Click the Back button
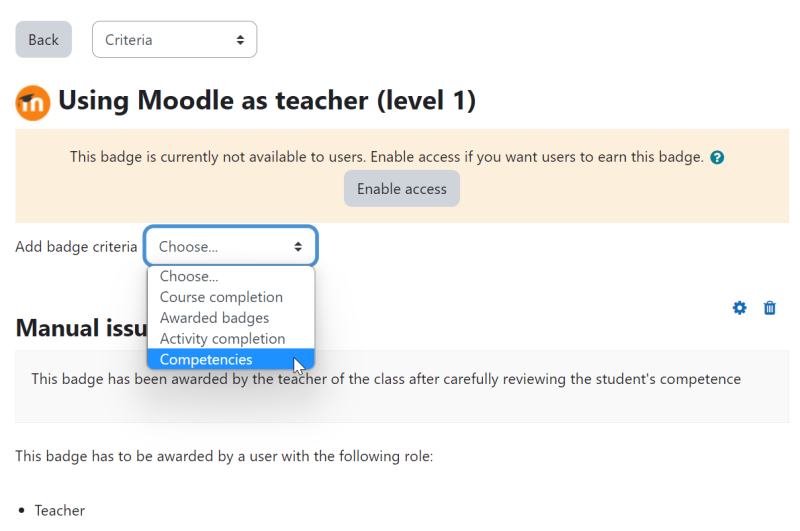Screen dimensions: 800x531 click(43, 39)
